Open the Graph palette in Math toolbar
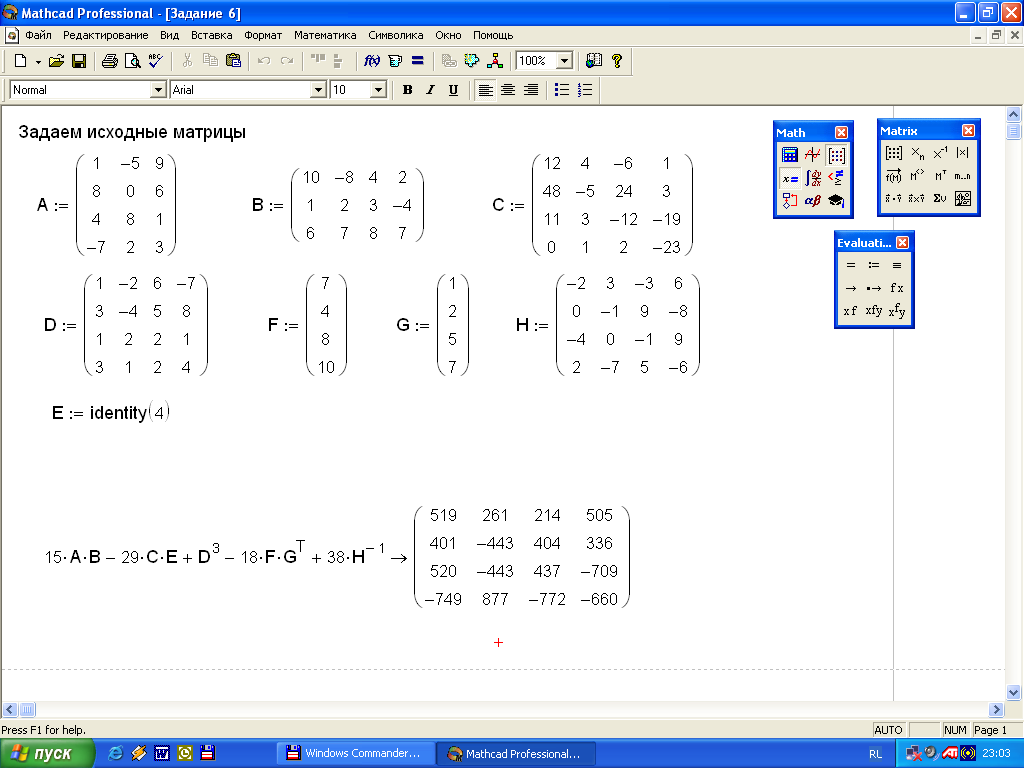 point(812,155)
